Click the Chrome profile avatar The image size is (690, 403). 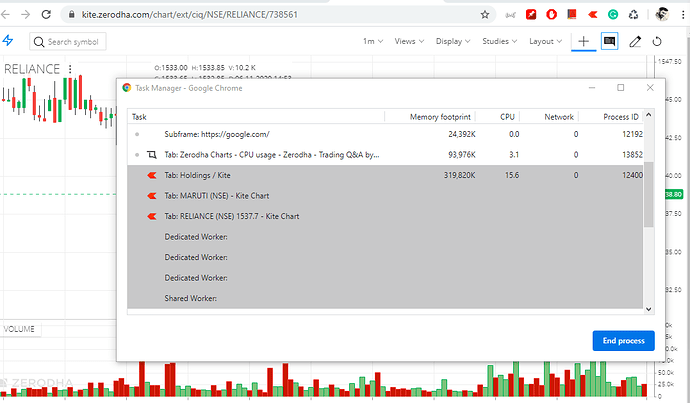659,15
